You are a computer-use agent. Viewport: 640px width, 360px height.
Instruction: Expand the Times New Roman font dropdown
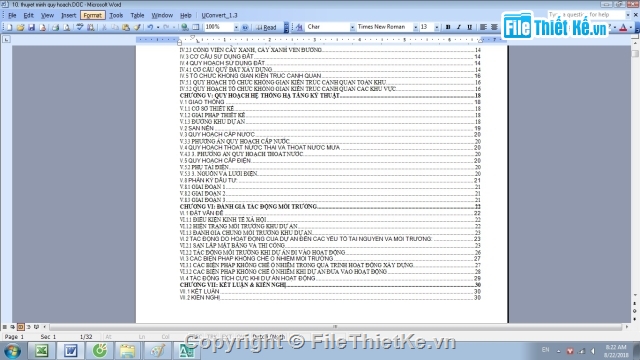click(x=415, y=27)
